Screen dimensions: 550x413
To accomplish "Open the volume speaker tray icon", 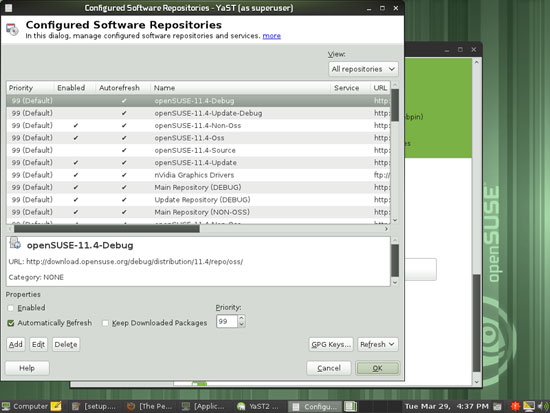I will (543, 406).
